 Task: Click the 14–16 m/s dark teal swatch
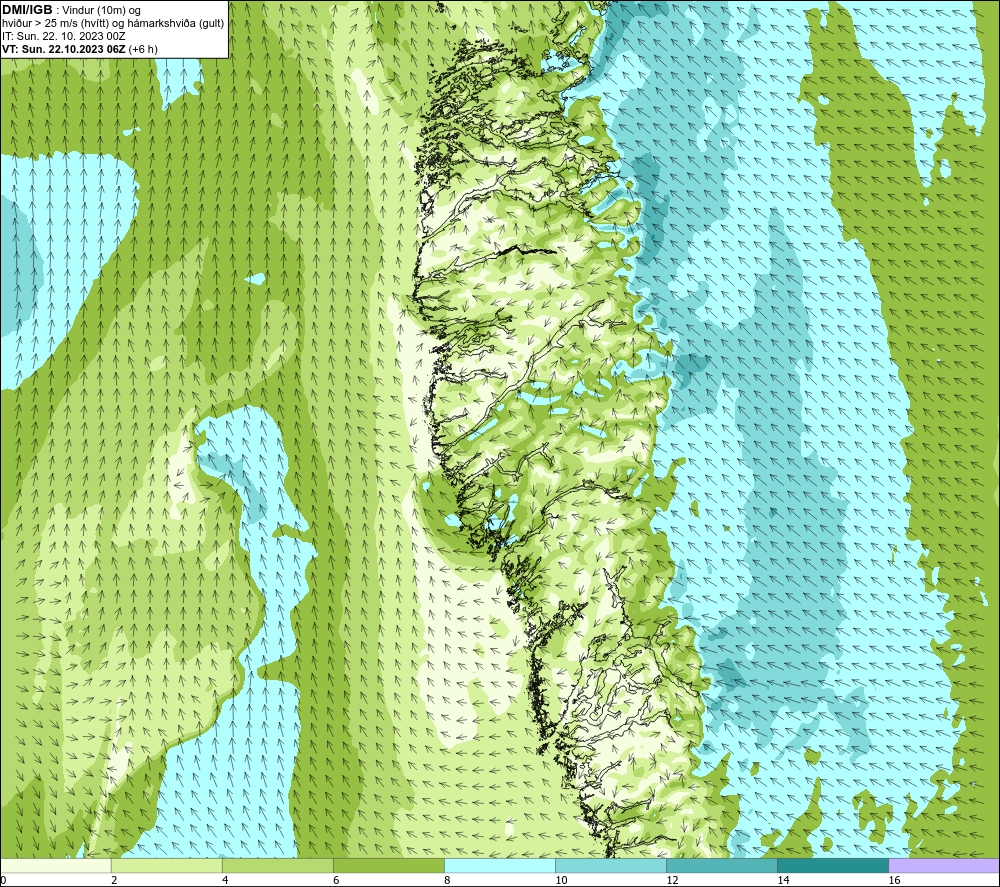pos(832,865)
